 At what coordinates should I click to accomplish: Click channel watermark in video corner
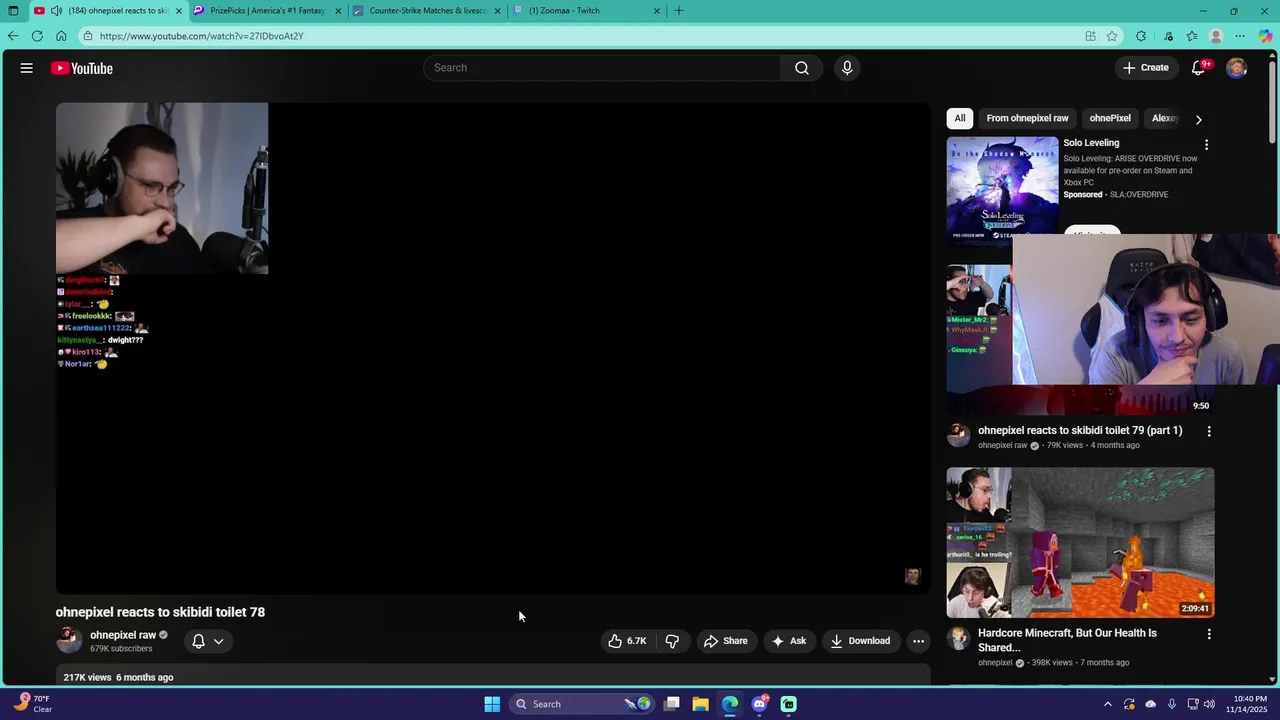coord(912,576)
